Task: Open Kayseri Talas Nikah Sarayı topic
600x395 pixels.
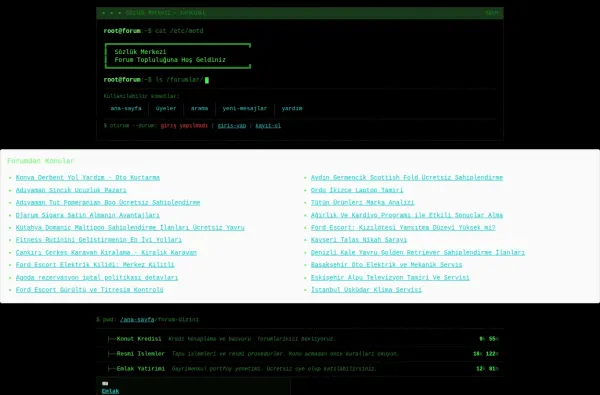Action: pyautogui.click(x=359, y=240)
